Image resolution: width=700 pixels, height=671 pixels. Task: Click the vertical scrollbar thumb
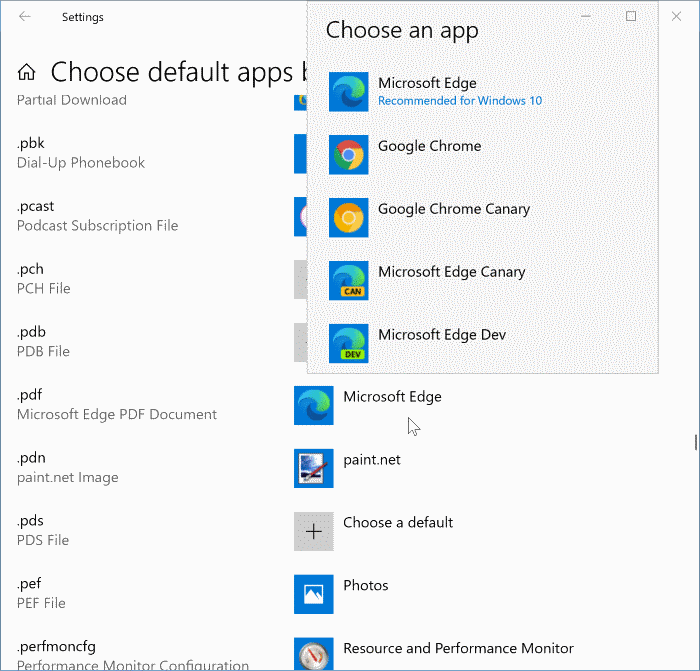696,442
